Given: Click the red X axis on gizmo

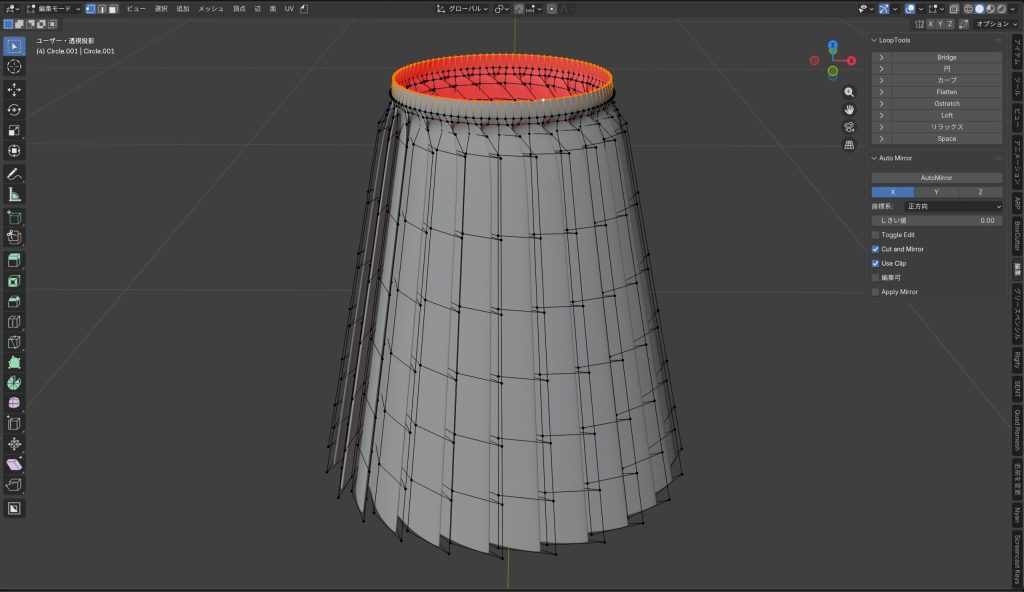Looking at the screenshot, I should [x=851, y=60].
